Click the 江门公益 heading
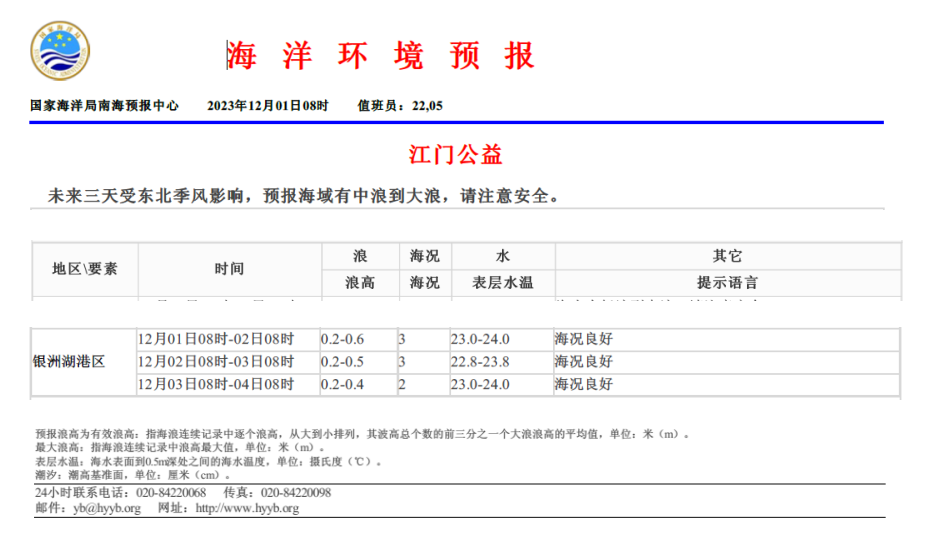 pyautogui.click(x=455, y=155)
